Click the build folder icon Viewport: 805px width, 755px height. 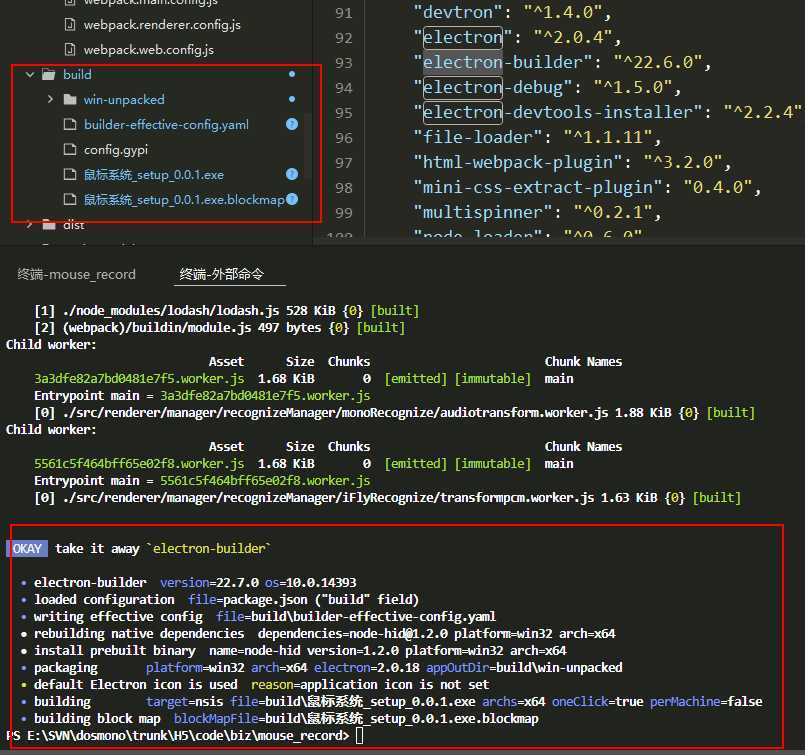tap(49, 74)
